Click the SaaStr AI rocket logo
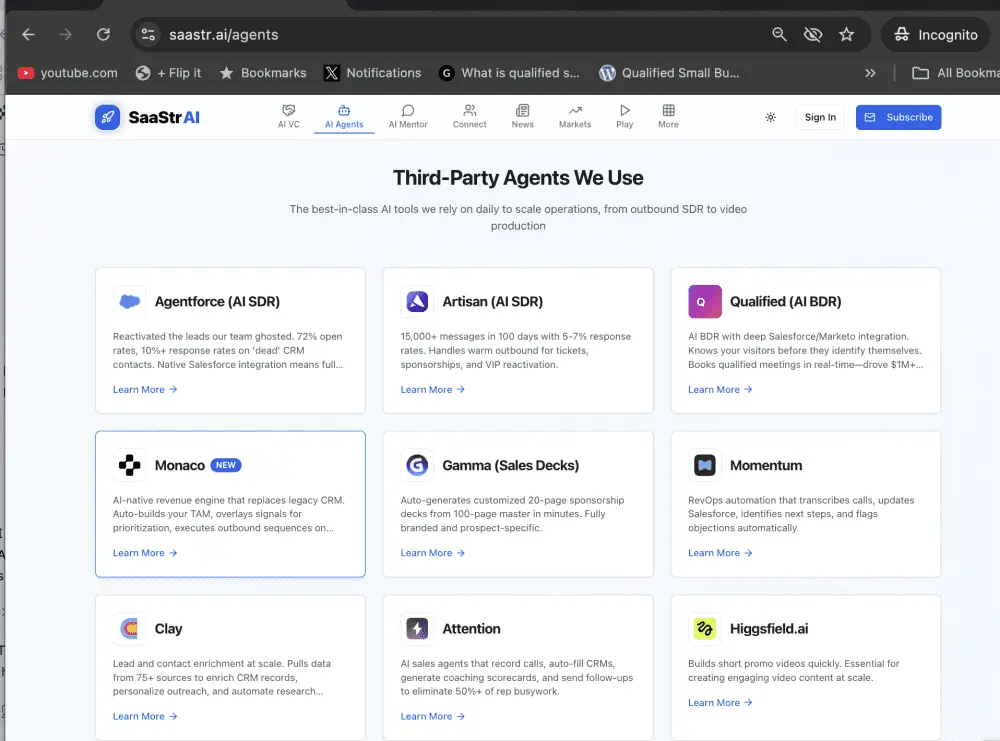The width and height of the screenshot is (1000, 741). click(x=108, y=117)
